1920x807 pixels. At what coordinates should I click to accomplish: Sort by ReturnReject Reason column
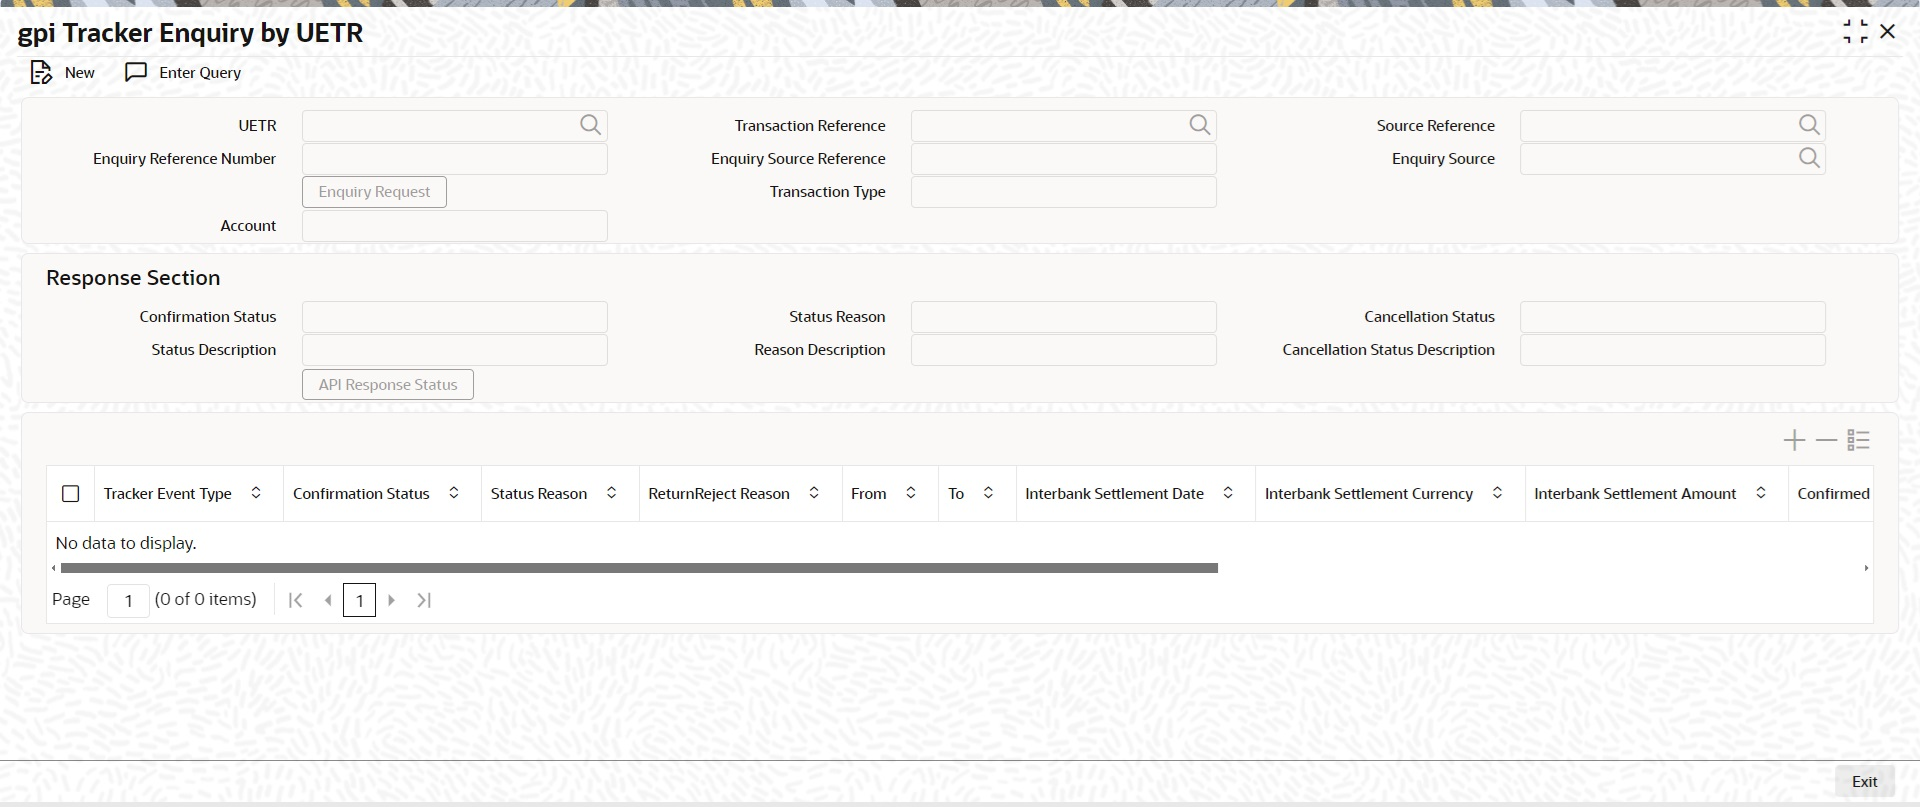click(x=814, y=493)
